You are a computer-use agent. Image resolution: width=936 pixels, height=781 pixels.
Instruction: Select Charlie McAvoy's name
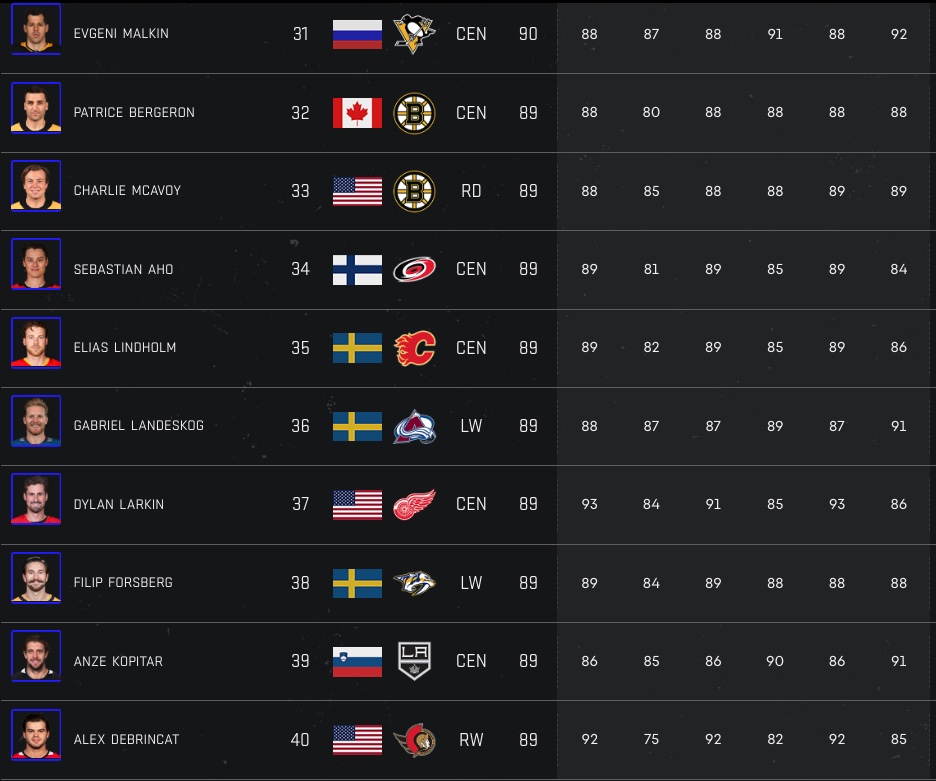(x=127, y=191)
